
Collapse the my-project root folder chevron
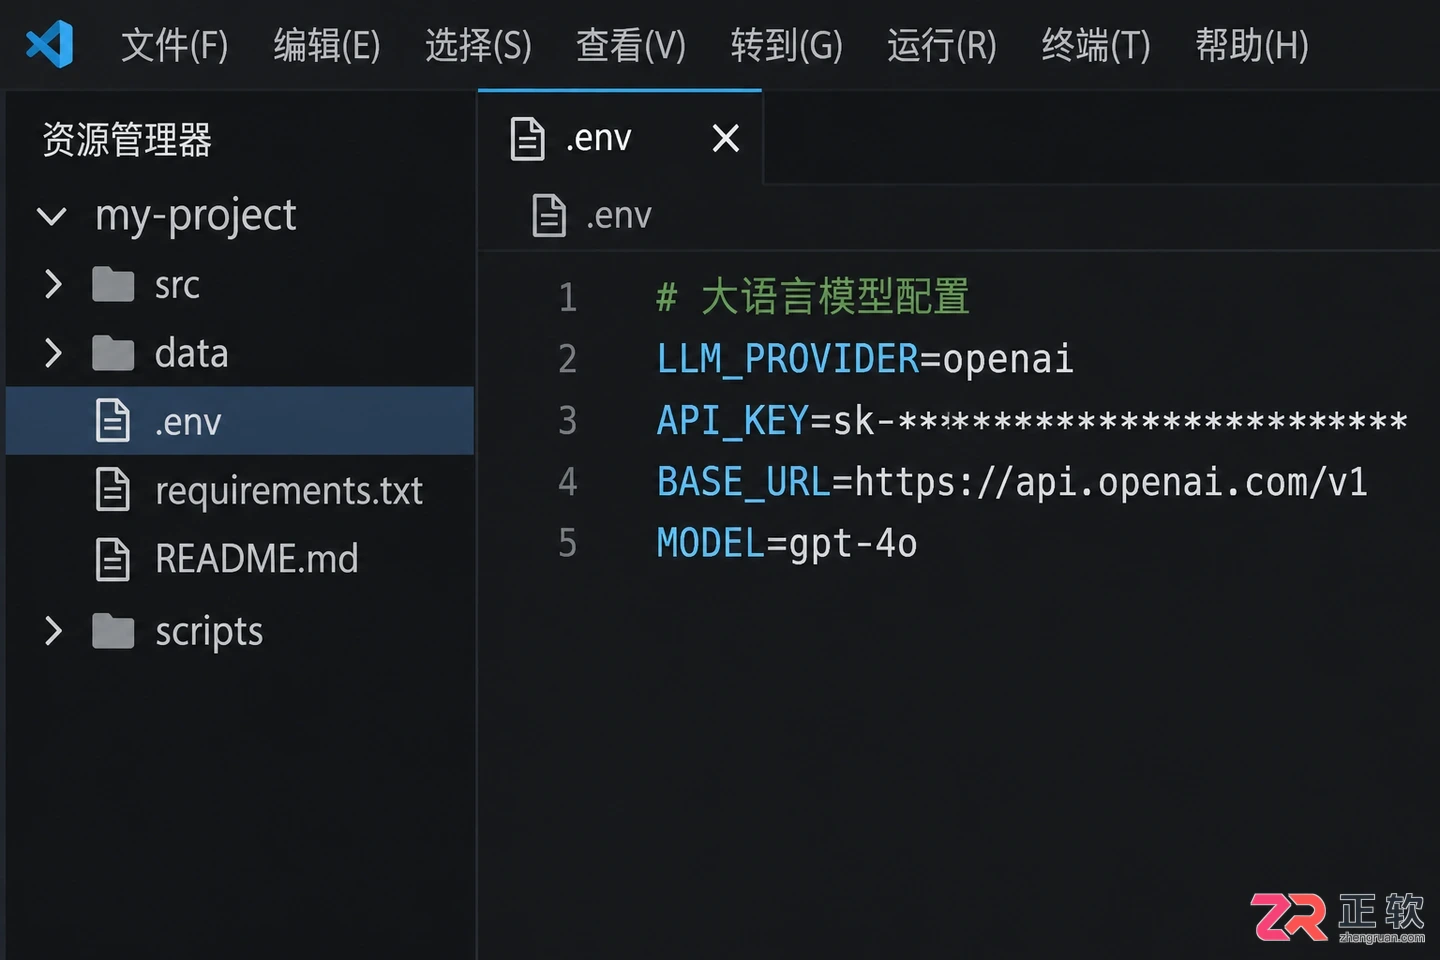(52, 215)
